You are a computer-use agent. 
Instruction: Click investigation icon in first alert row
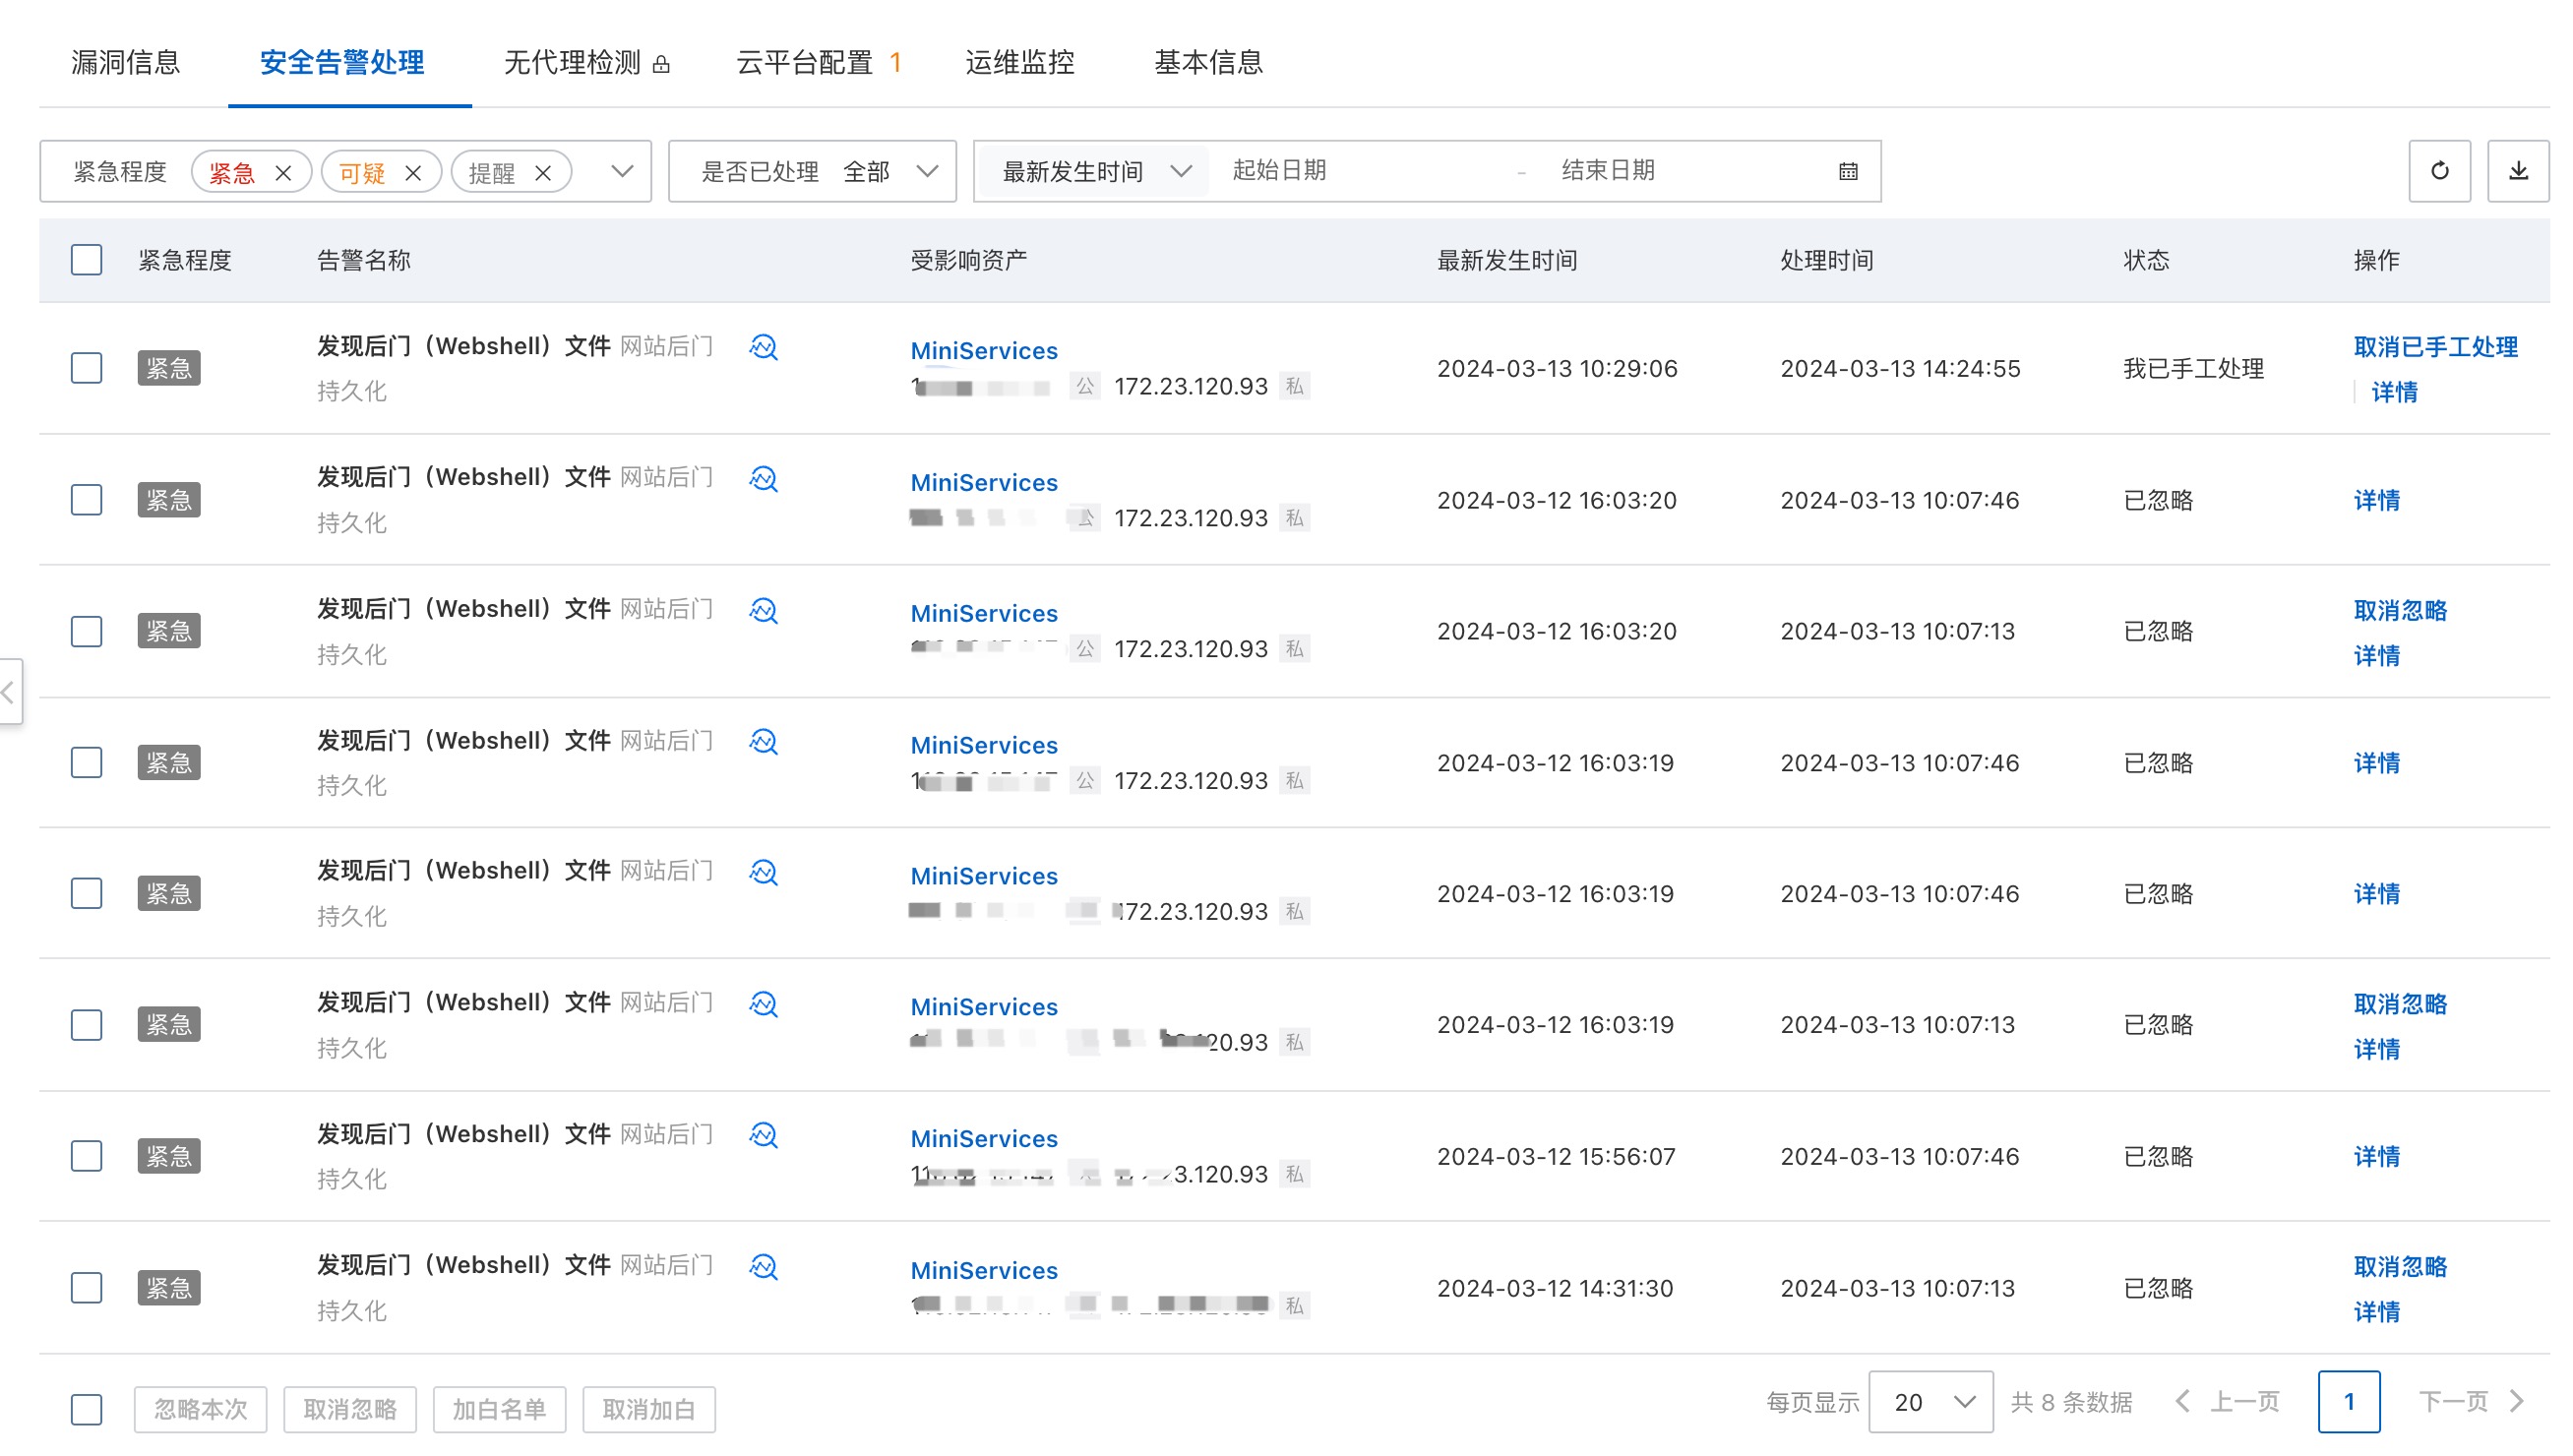click(763, 347)
